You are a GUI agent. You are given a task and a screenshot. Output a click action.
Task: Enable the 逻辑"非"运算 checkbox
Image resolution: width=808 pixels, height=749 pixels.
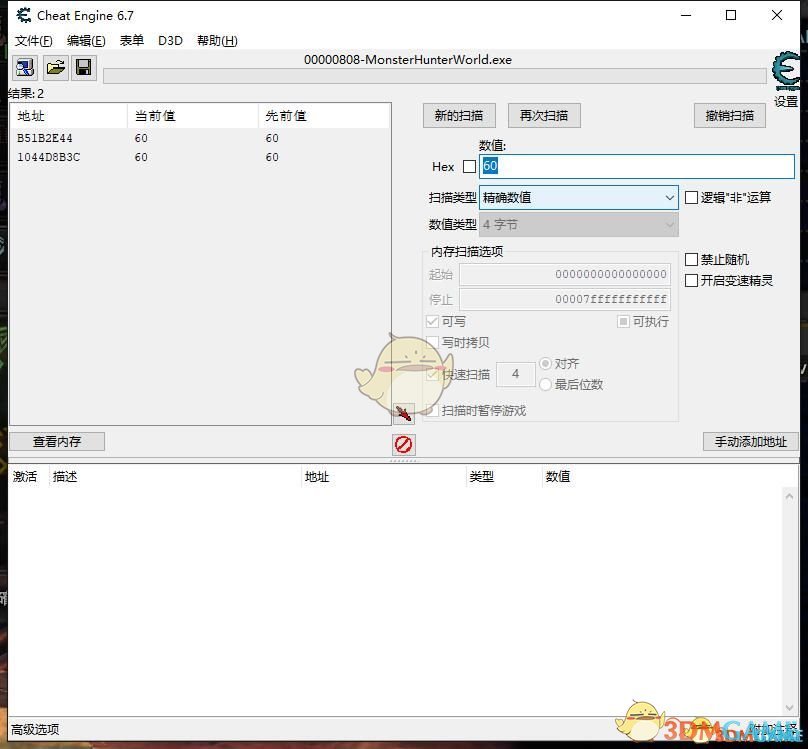click(x=691, y=197)
